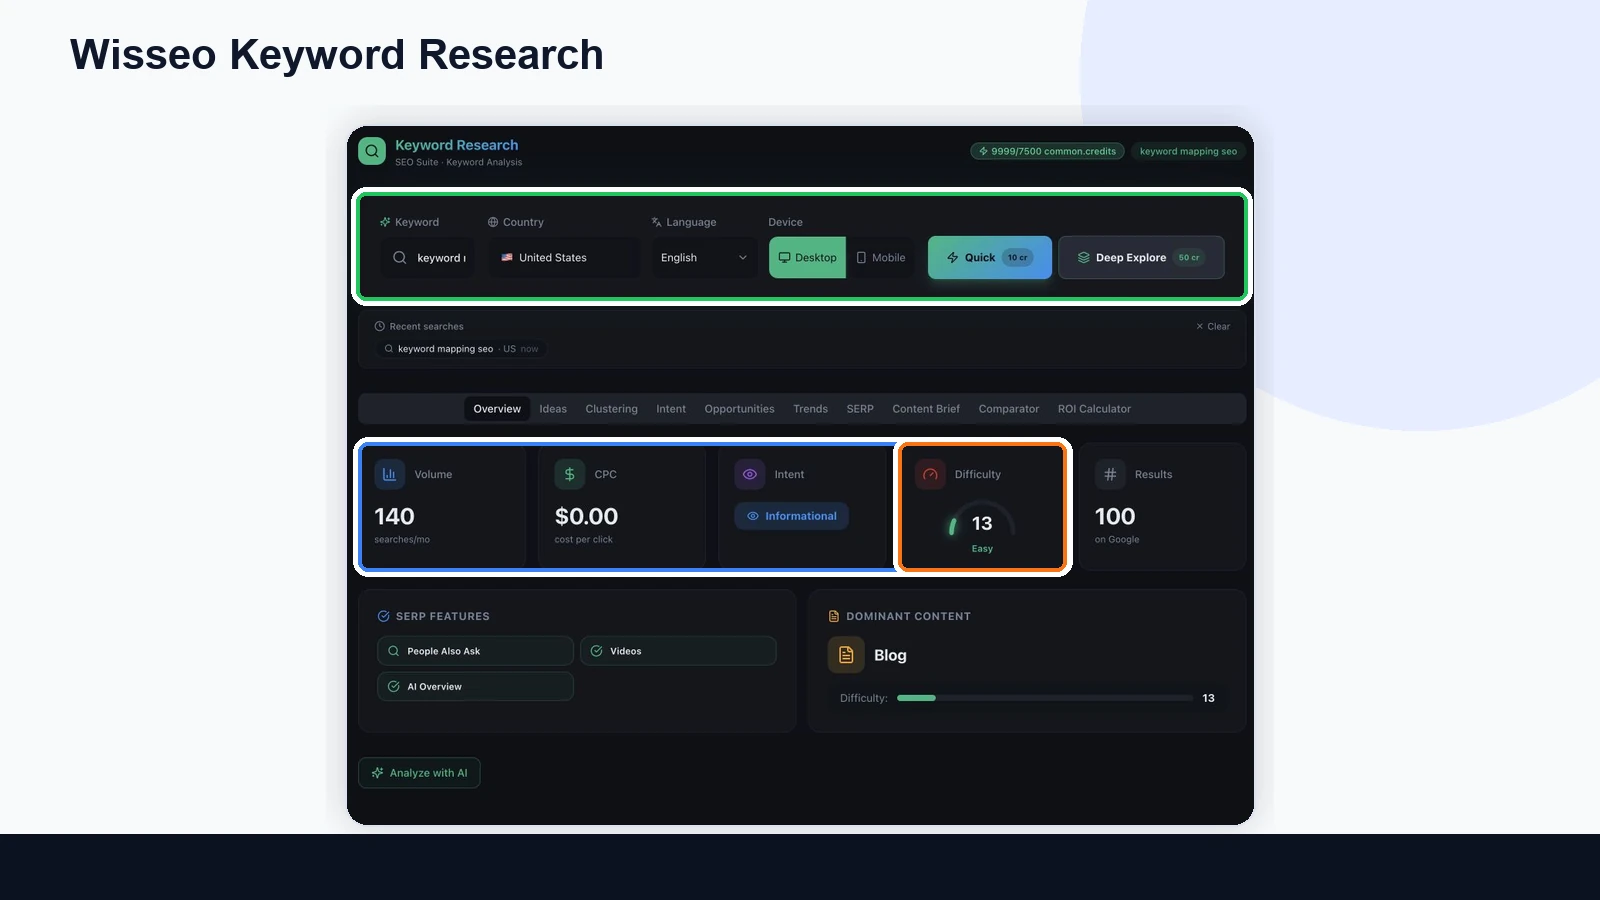Click the Informational intent badge
The height and width of the screenshot is (900, 1600).
coord(792,516)
